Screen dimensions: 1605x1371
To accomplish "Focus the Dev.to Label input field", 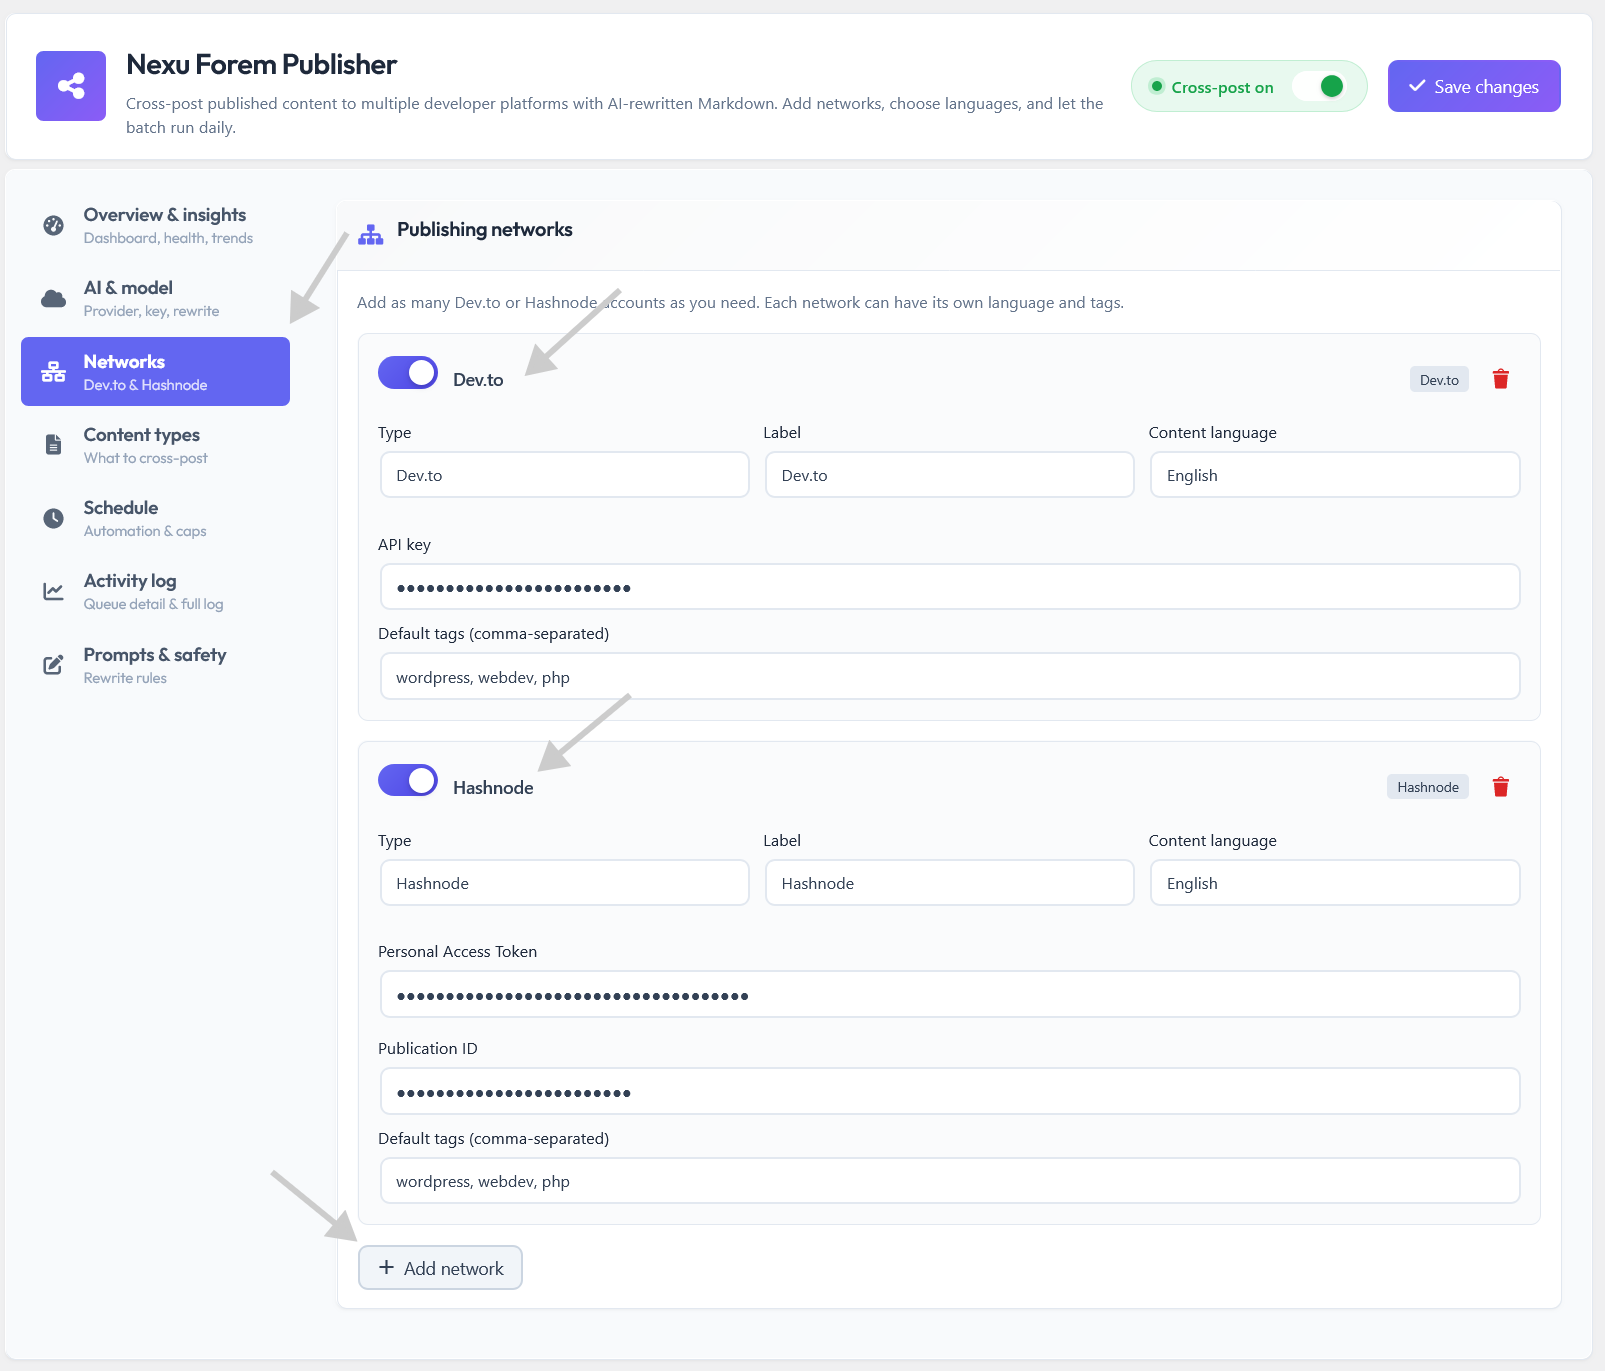I will (x=950, y=475).
